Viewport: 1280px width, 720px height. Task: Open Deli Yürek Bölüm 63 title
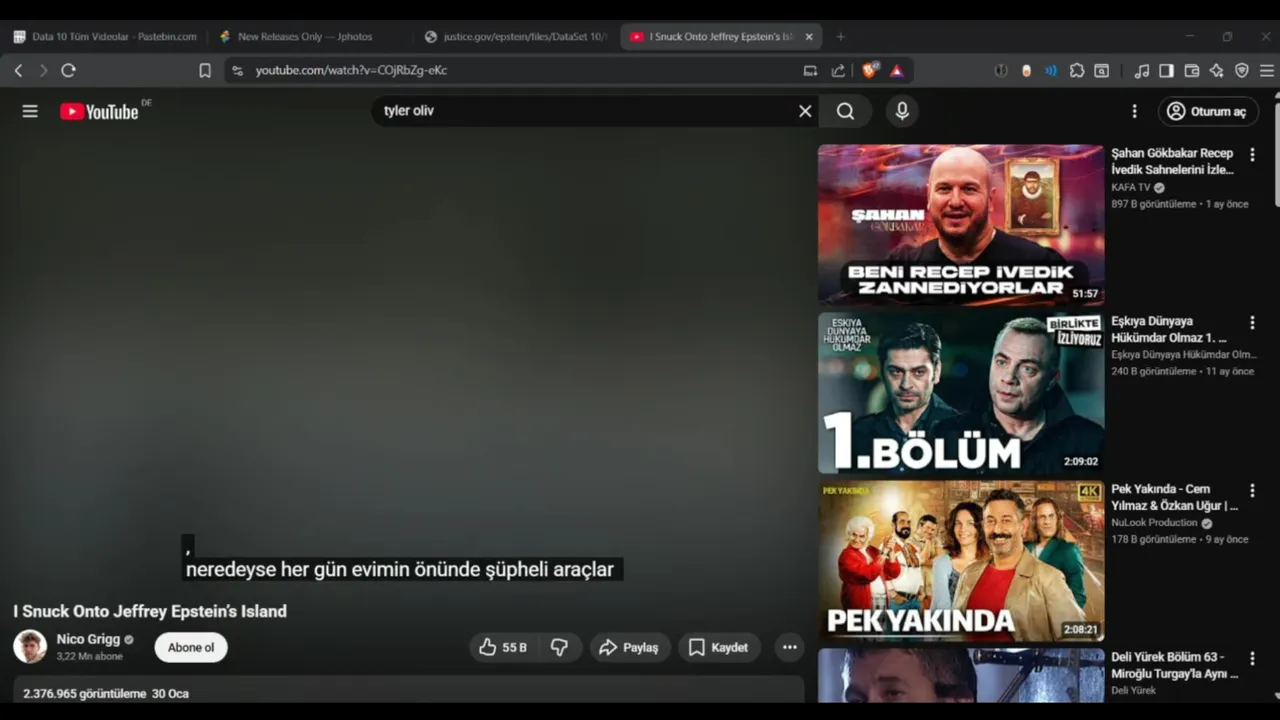tap(1175, 665)
